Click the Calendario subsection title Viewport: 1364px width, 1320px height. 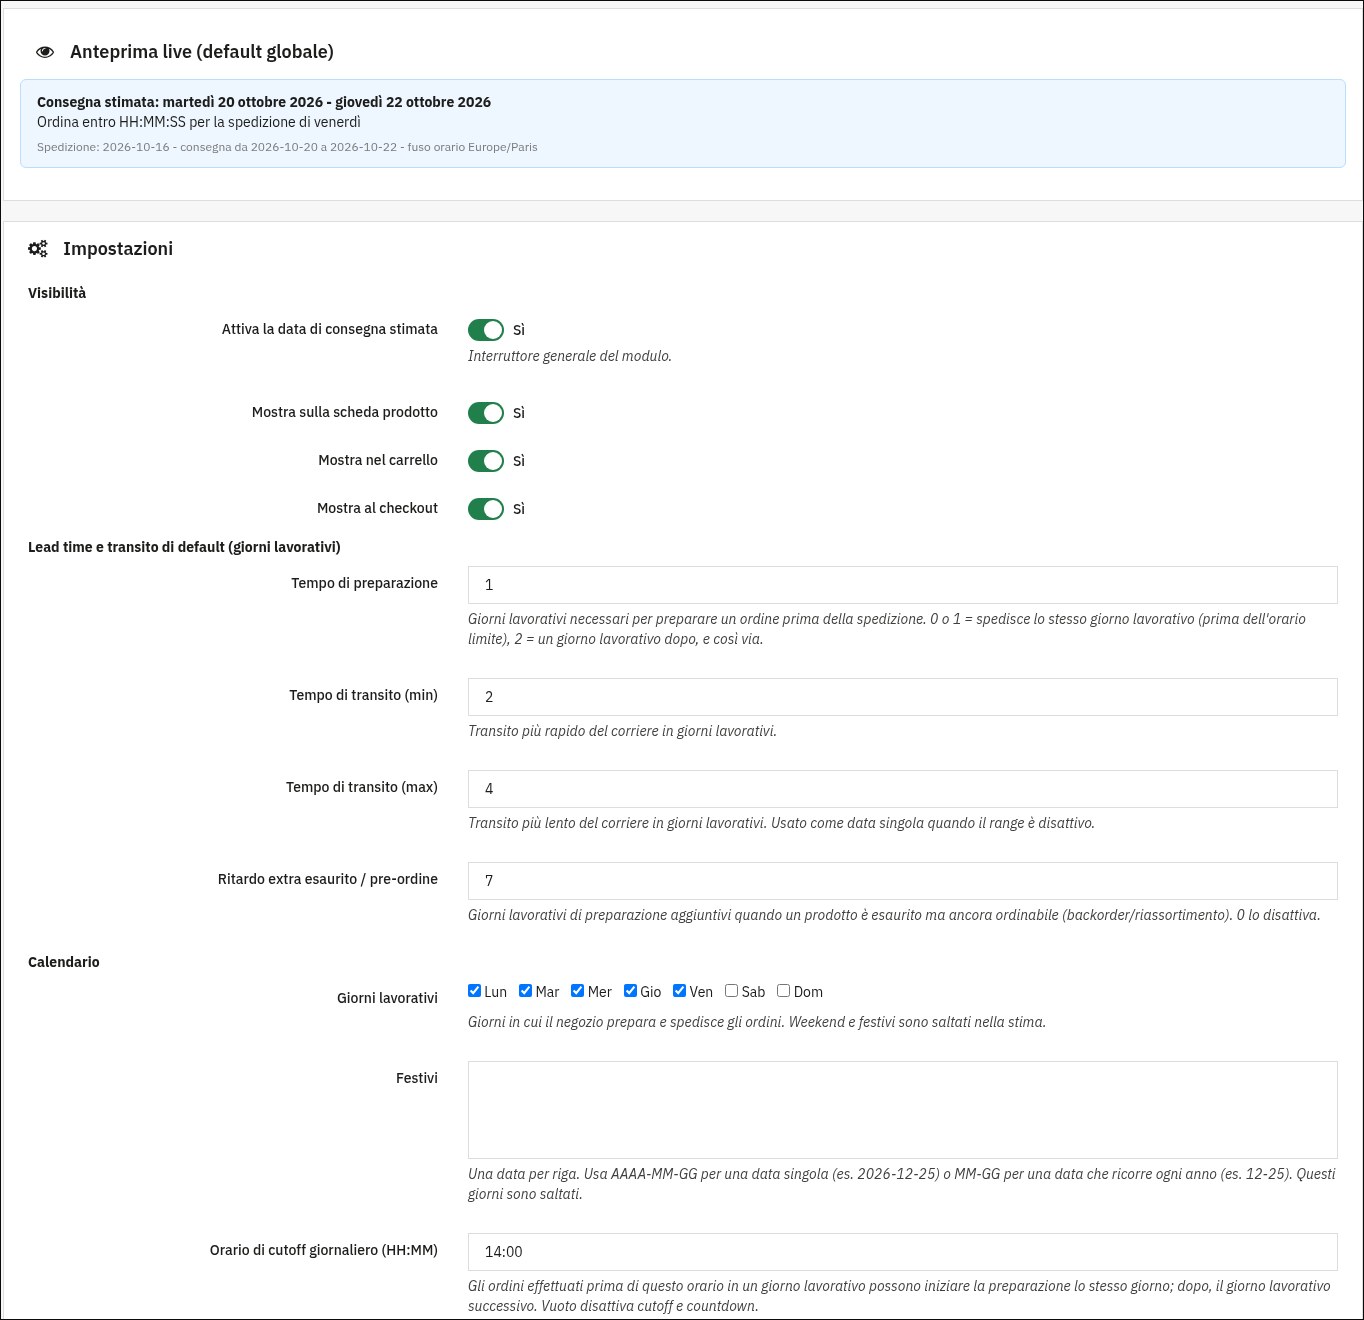pos(64,962)
